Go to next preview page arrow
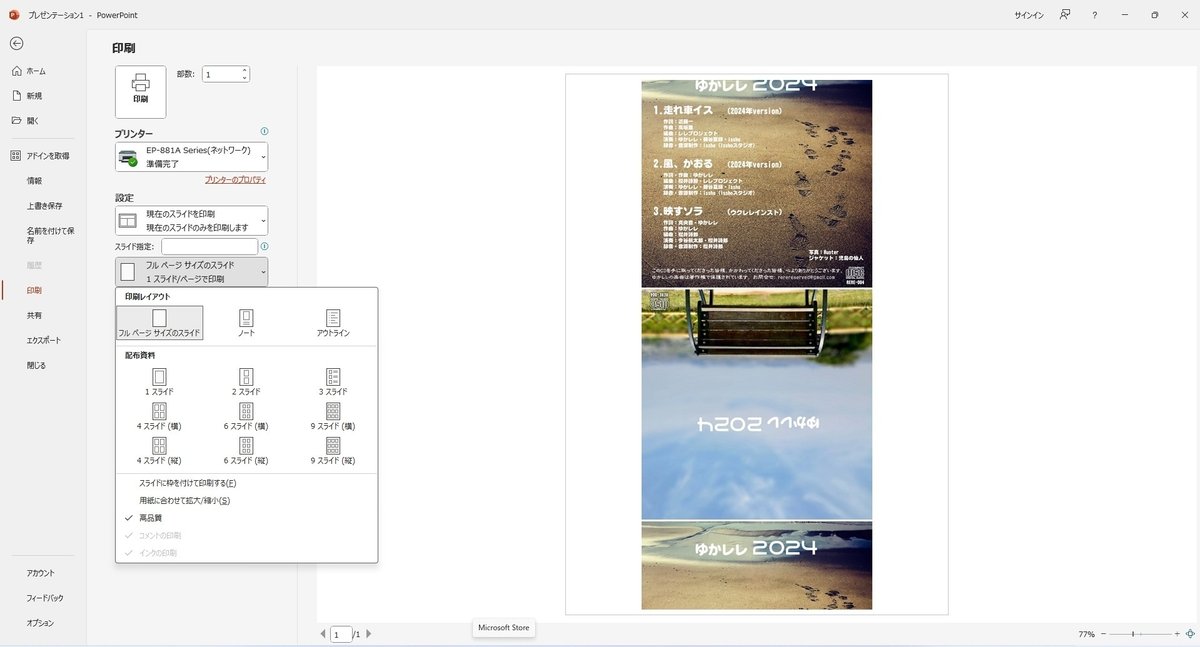The width and height of the screenshot is (1200, 647). point(368,634)
